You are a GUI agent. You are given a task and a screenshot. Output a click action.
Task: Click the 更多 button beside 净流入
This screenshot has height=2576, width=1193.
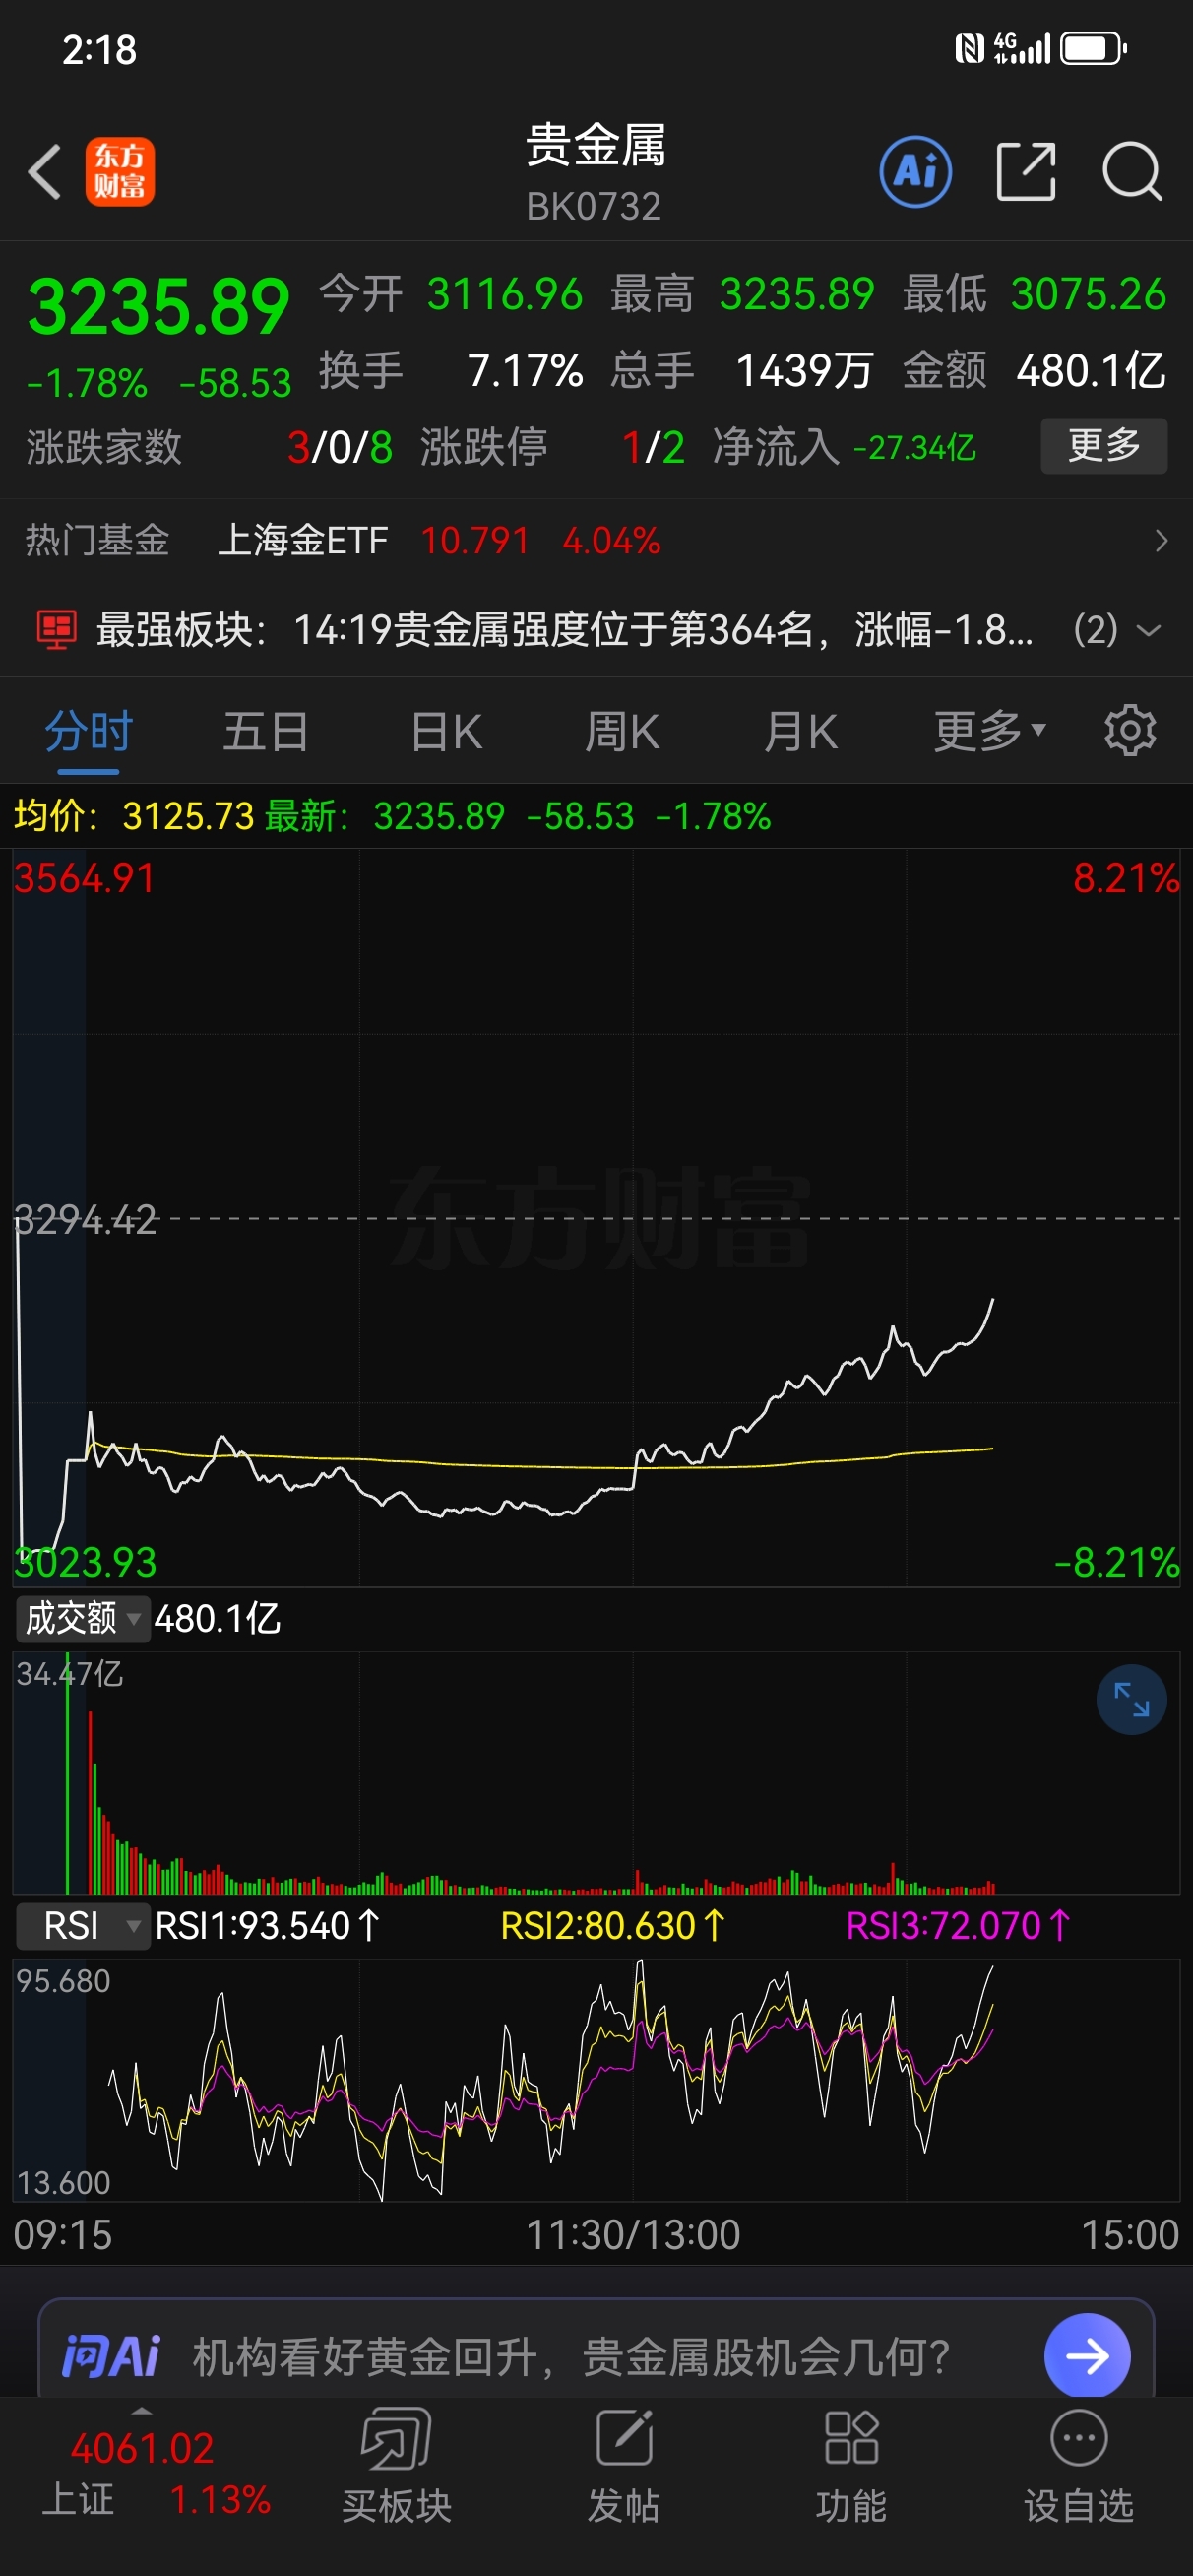[1104, 446]
